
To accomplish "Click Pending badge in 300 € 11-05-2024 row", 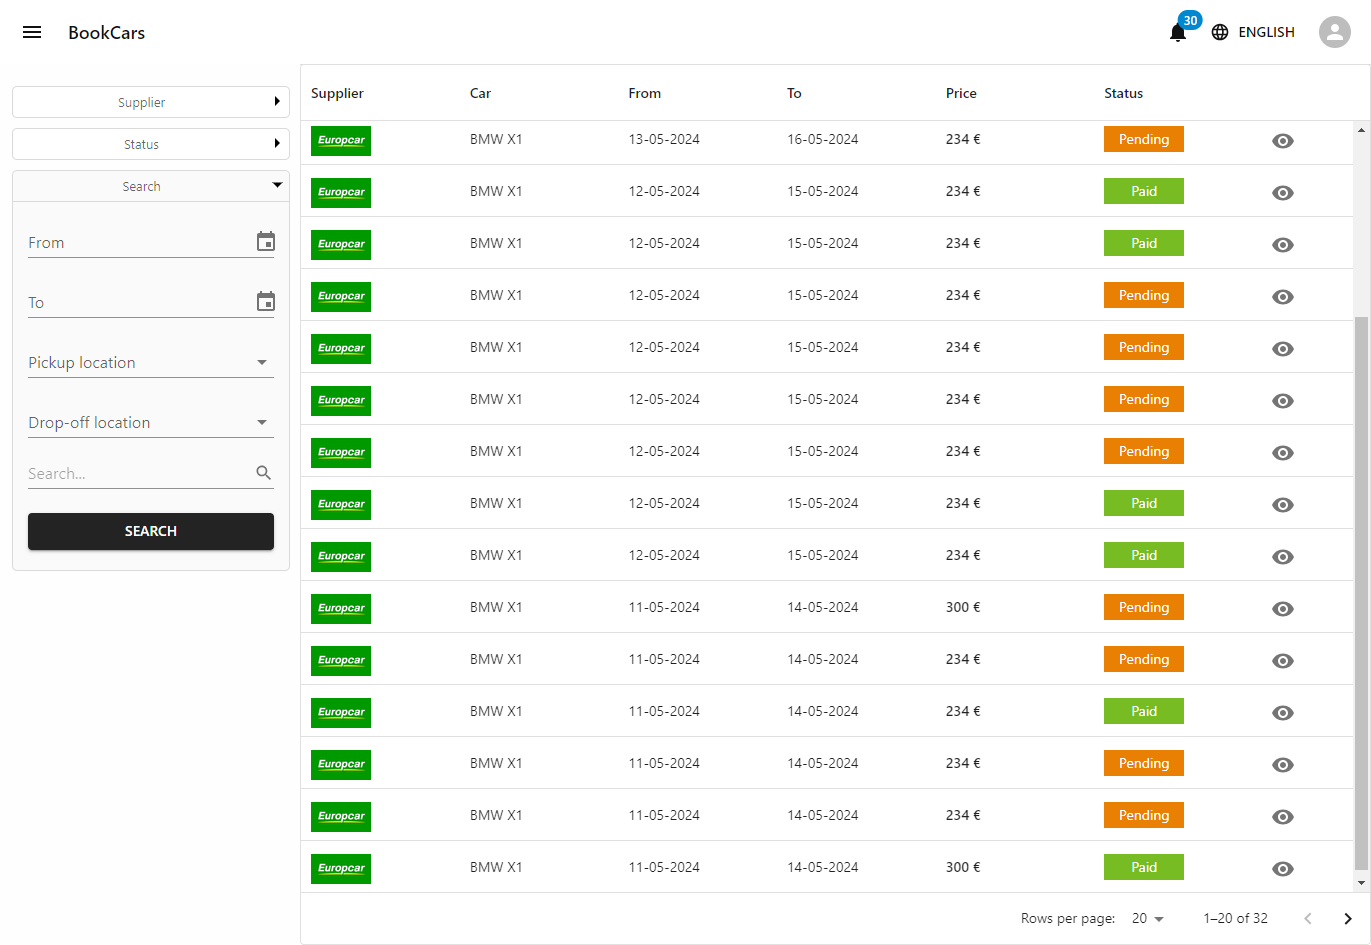I will [1144, 607].
